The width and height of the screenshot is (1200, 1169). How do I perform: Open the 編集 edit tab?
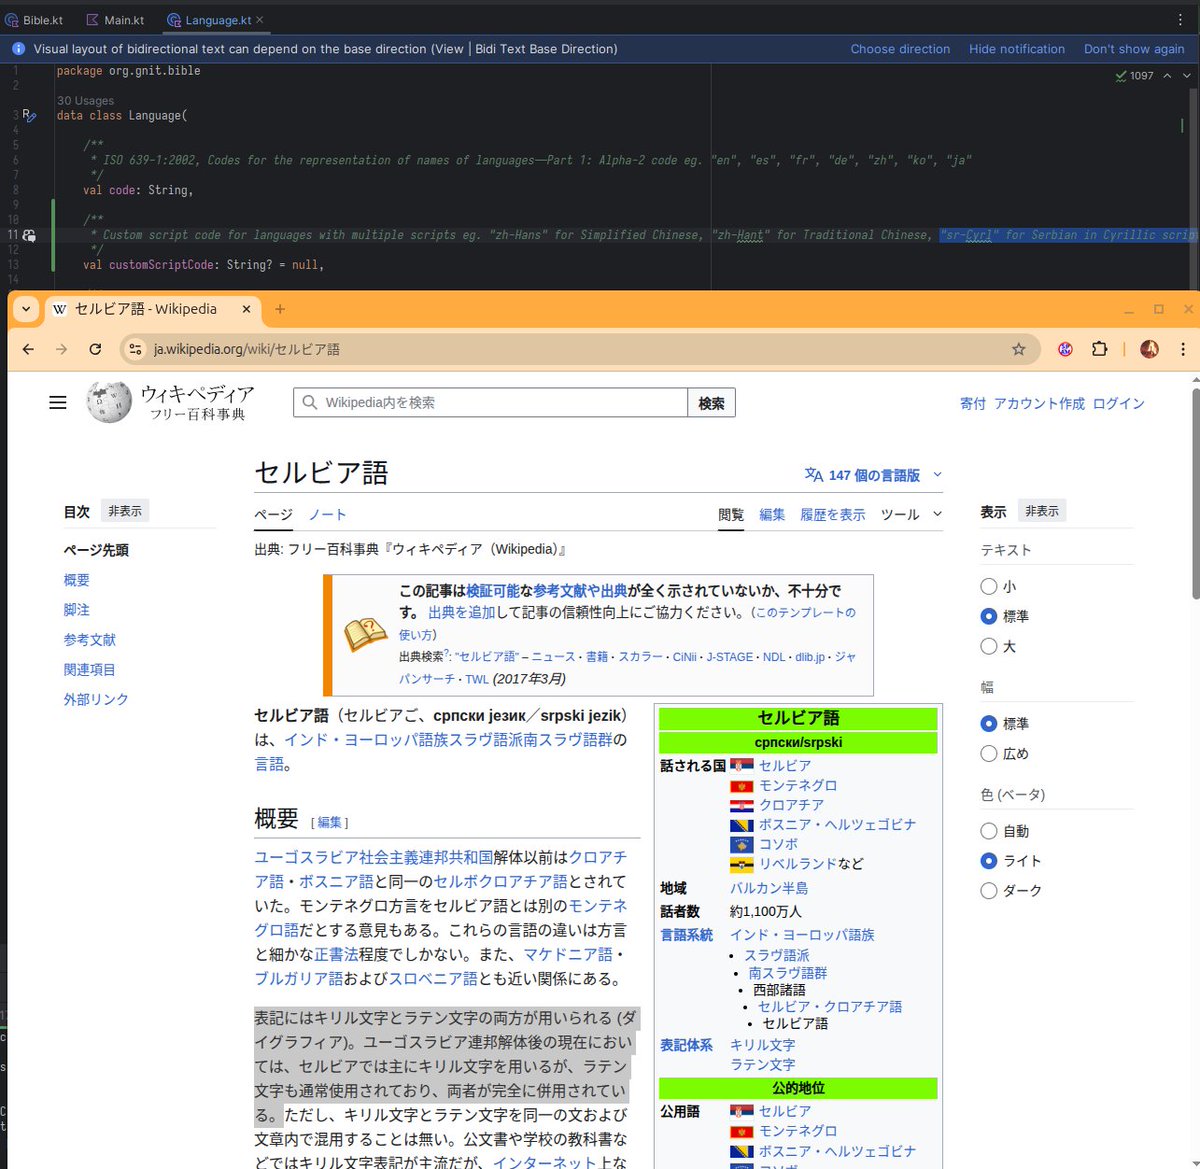(x=772, y=515)
